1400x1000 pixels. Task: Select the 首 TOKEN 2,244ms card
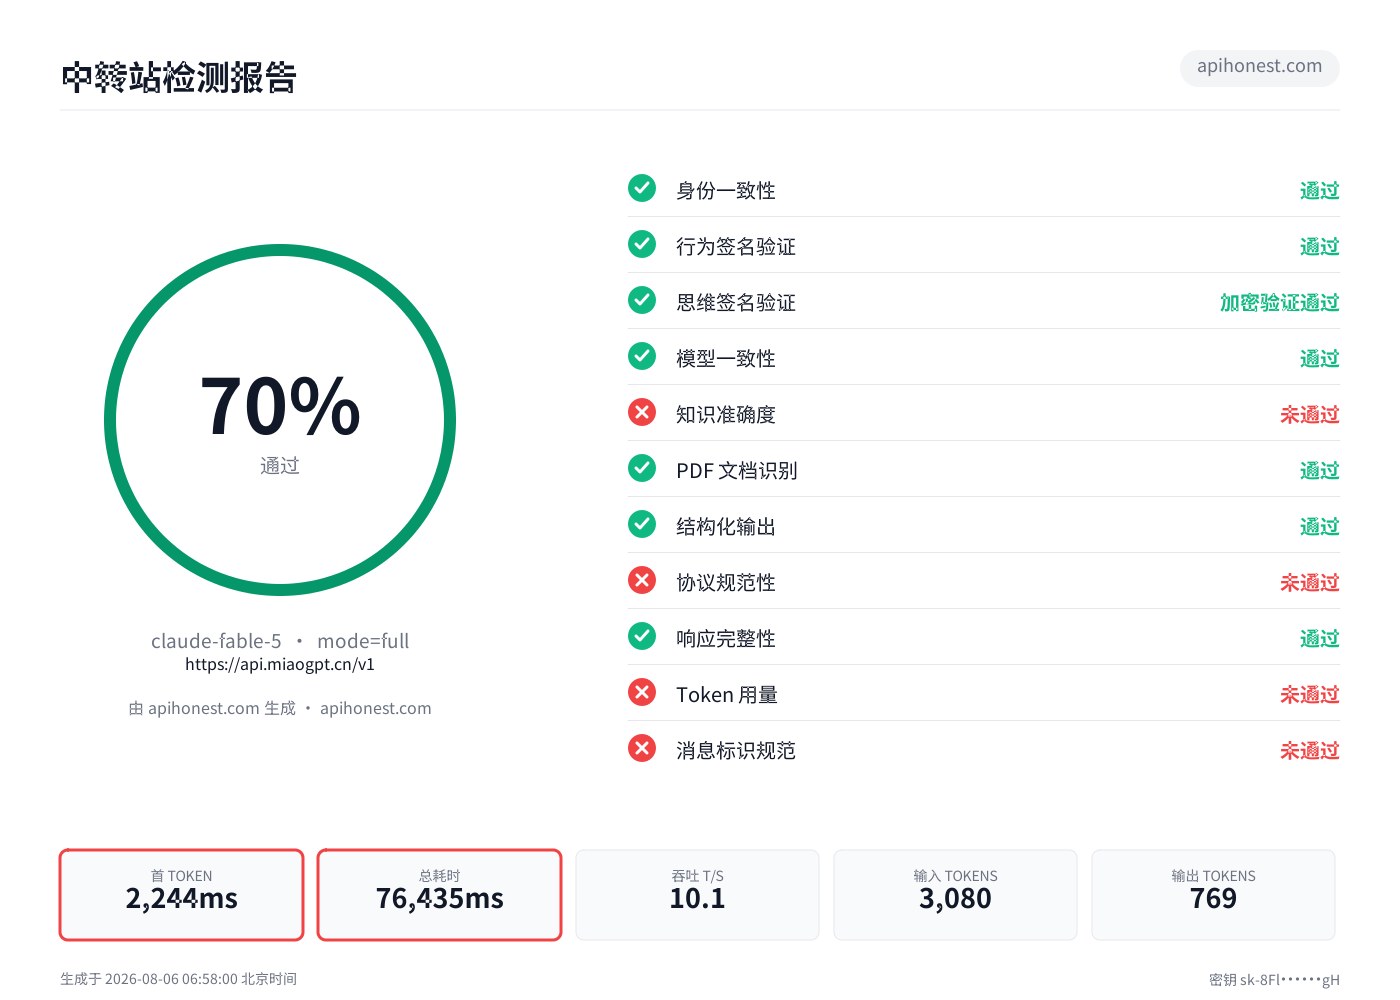coord(181,895)
